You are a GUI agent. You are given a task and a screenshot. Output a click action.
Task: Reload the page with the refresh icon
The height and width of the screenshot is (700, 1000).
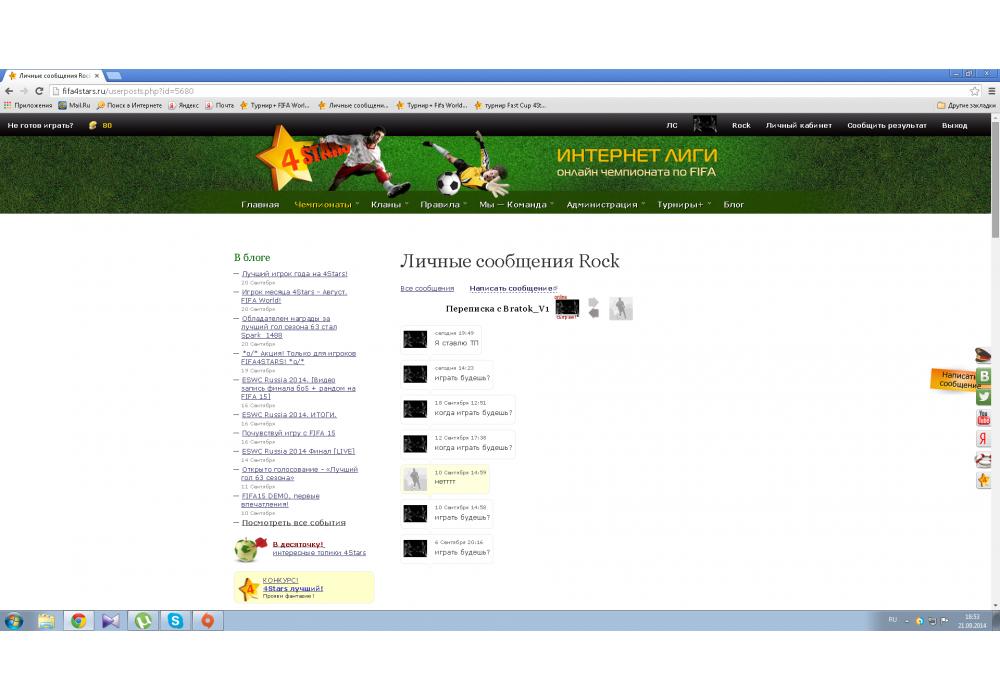[x=39, y=91]
